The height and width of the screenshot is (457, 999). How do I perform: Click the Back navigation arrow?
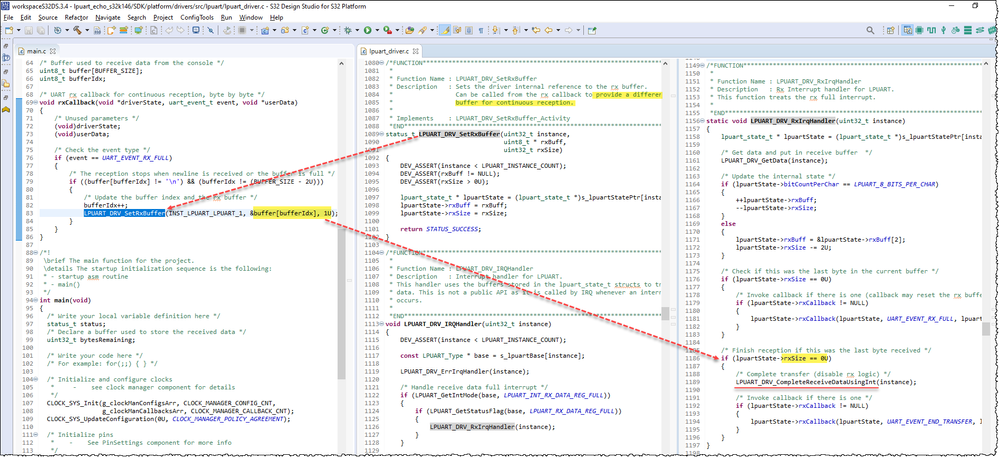click(x=548, y=30)
